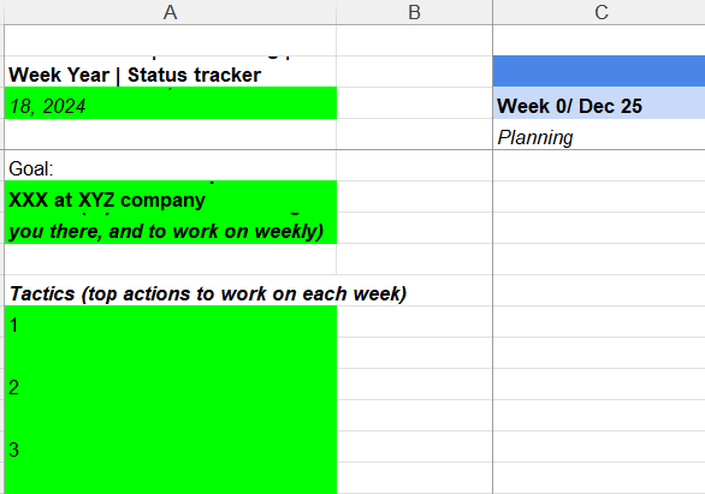Click the green cell numbered 3
The width and height of the screenshot is (705, 494).
click(x=170, y=447)
